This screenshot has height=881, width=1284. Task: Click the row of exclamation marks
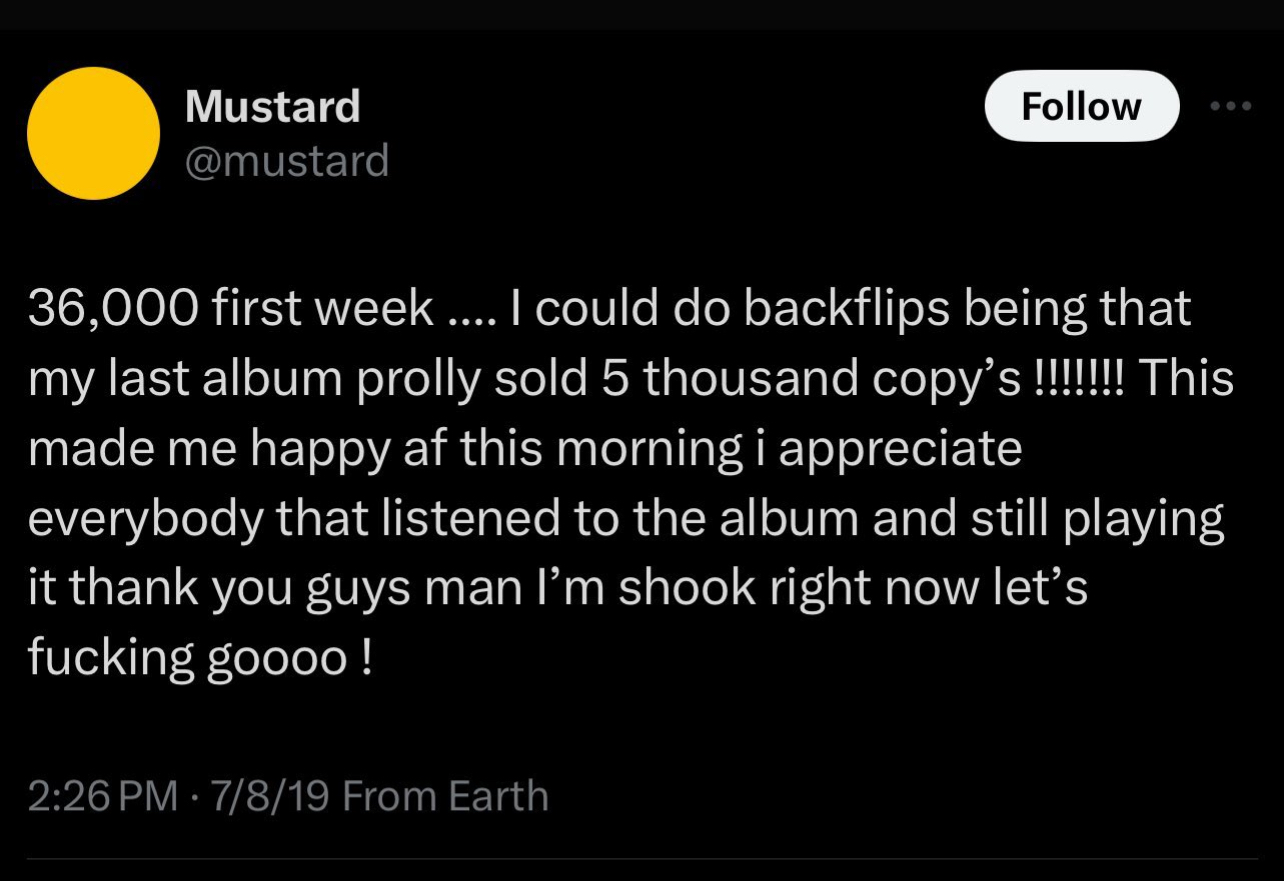[x=1077, y=379]
